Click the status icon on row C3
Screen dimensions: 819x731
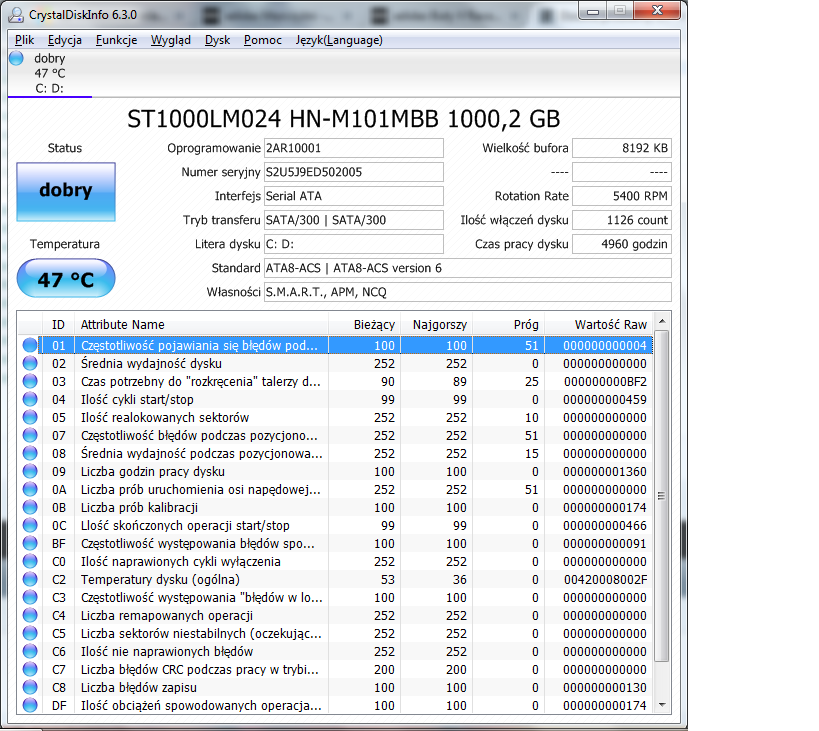(x=30, y=597)
